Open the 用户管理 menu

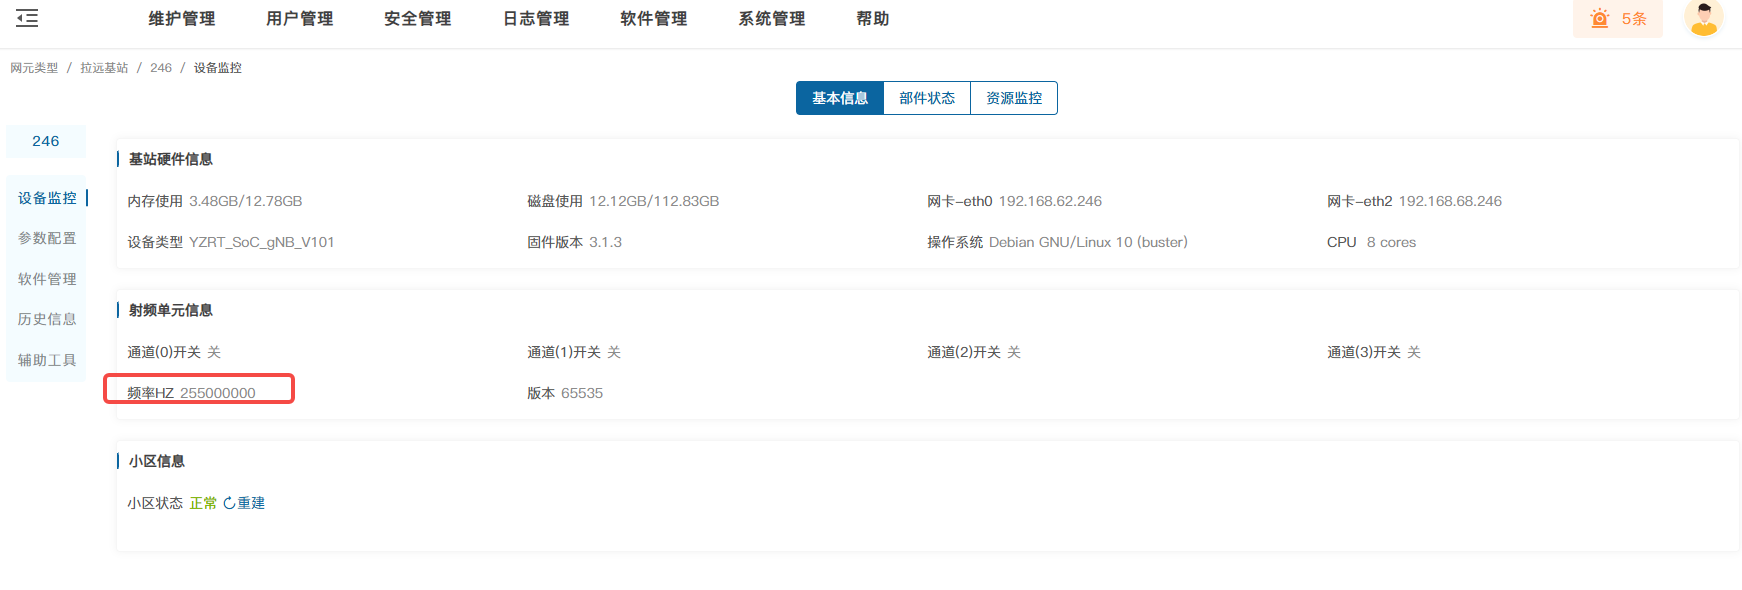pyautogui.click(x=299, y=19)
